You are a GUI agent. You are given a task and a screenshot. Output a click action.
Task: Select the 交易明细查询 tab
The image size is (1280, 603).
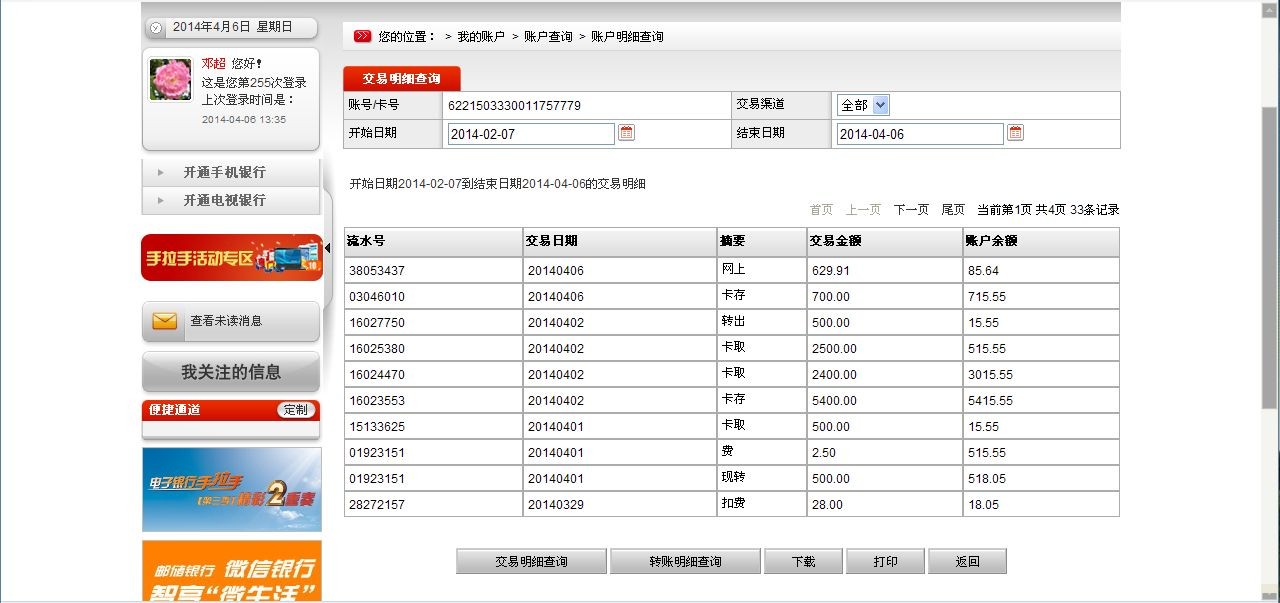pyautogui.click(x=401, y=78)
